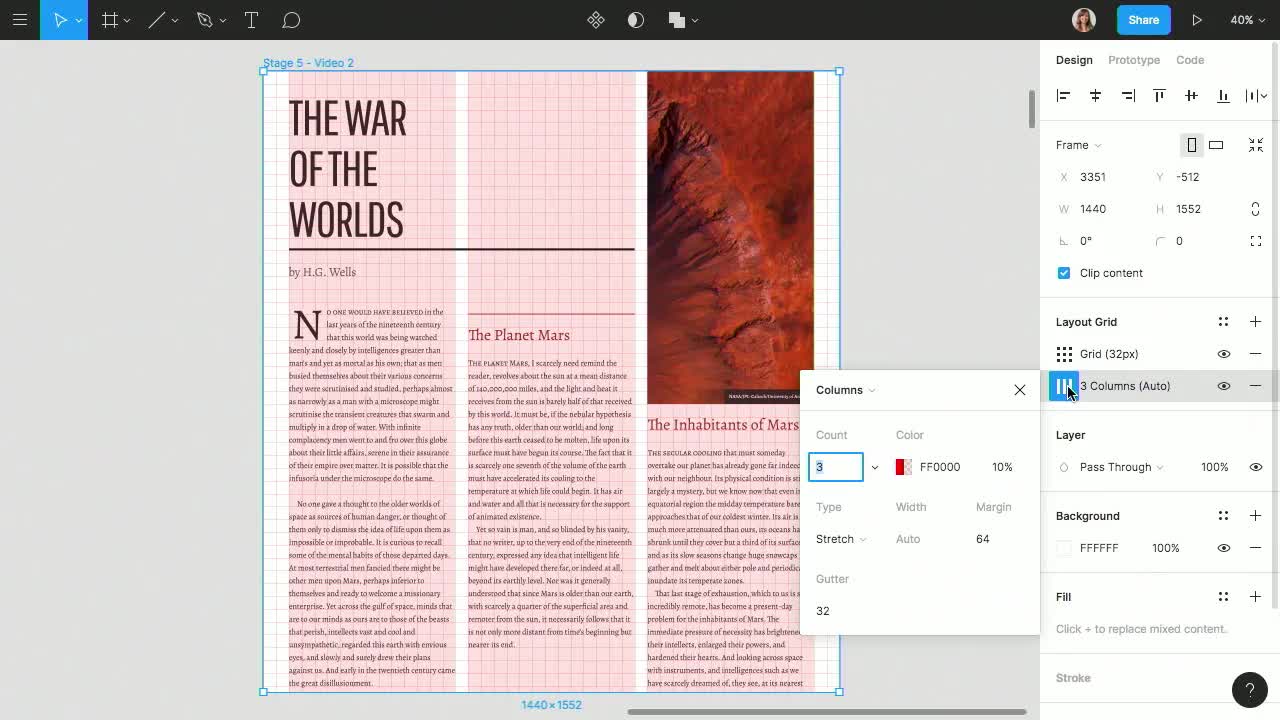Select the Comment tool
The width and height of the screenshot is (1280, 720).
pyautogui.click(x=291, y=20)
